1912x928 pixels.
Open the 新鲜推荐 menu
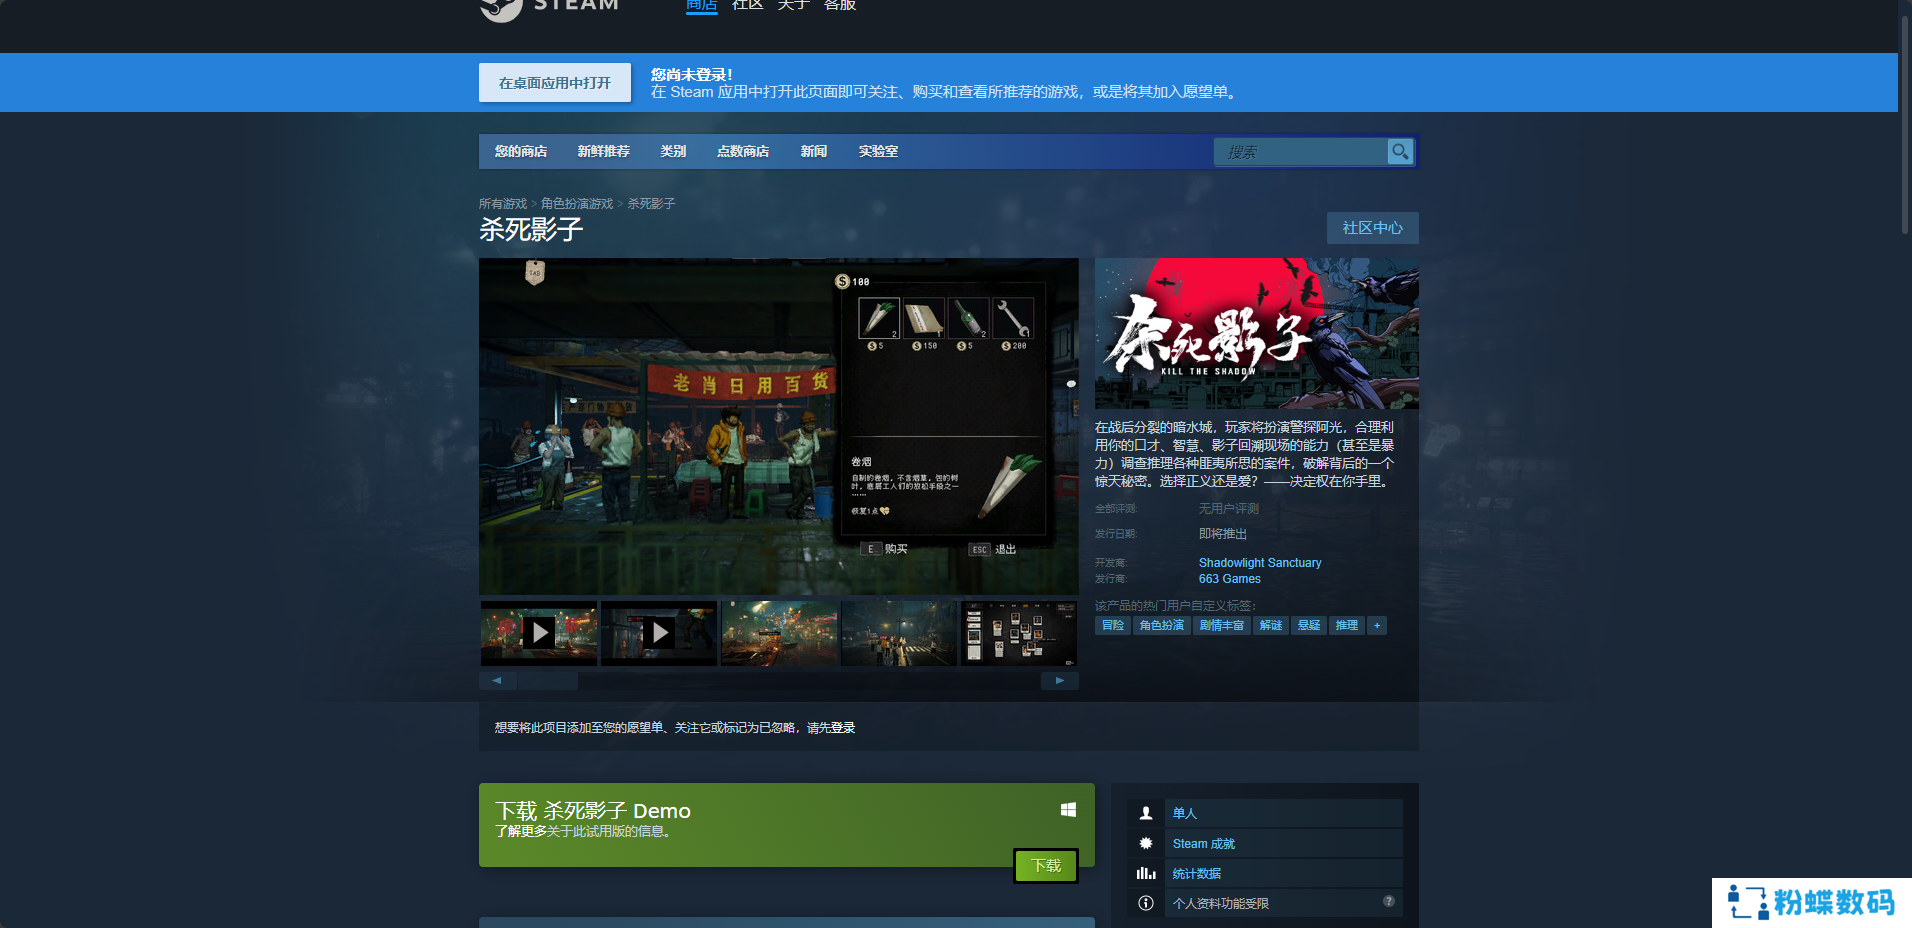pos(603,151)
